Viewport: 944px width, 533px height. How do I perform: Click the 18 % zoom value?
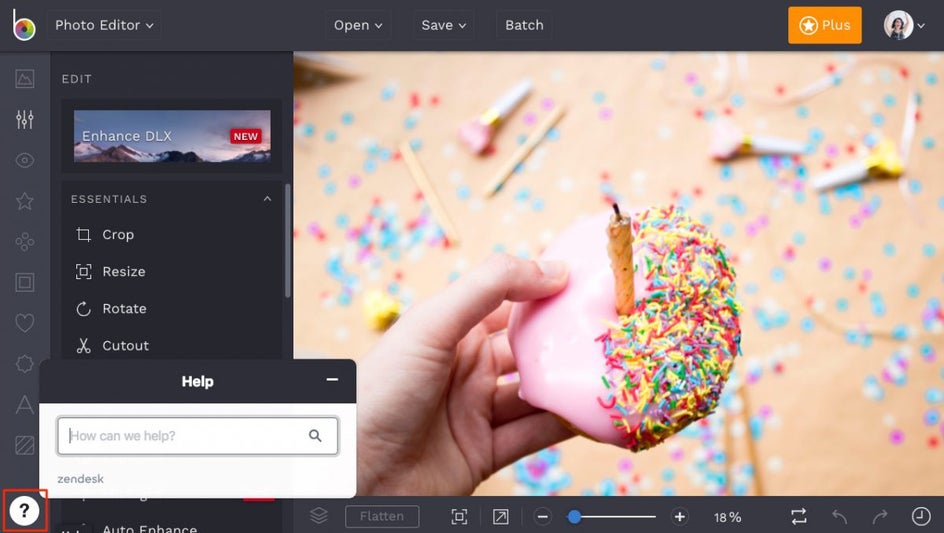[x=727, y=517]
